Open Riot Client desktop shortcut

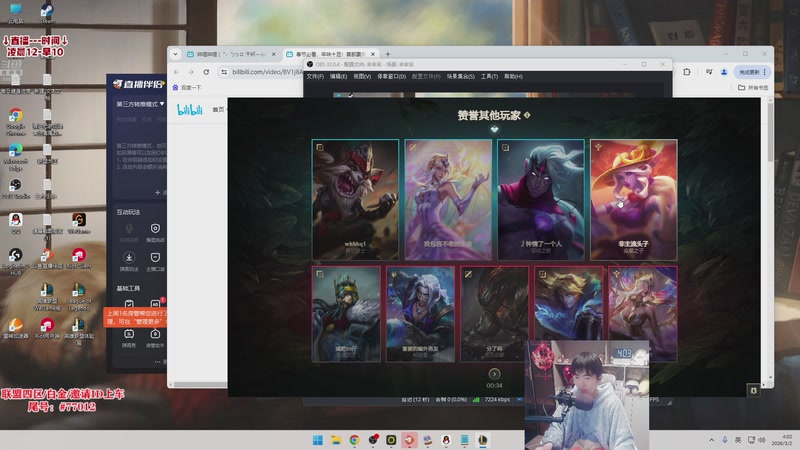point(78,258)
